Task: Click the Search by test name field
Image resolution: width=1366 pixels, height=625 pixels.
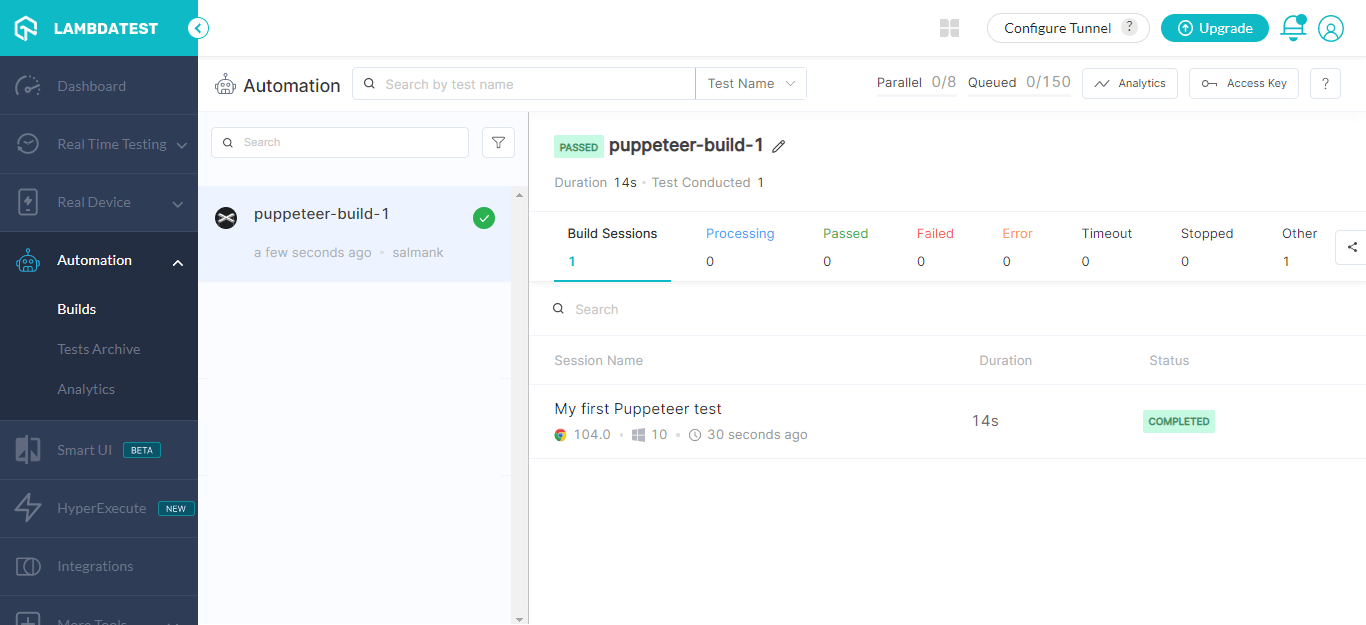Action: [x=535, y=84]
